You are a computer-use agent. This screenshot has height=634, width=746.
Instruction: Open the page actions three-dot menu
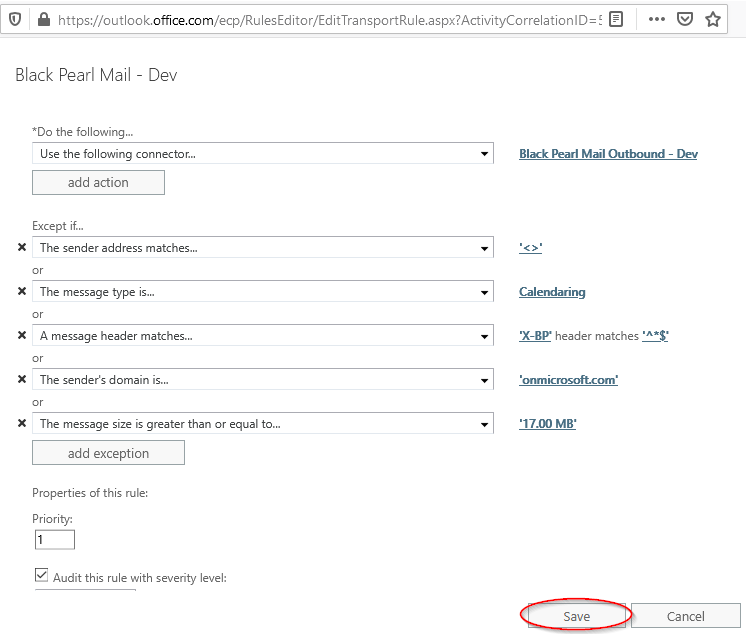[656, 19]
